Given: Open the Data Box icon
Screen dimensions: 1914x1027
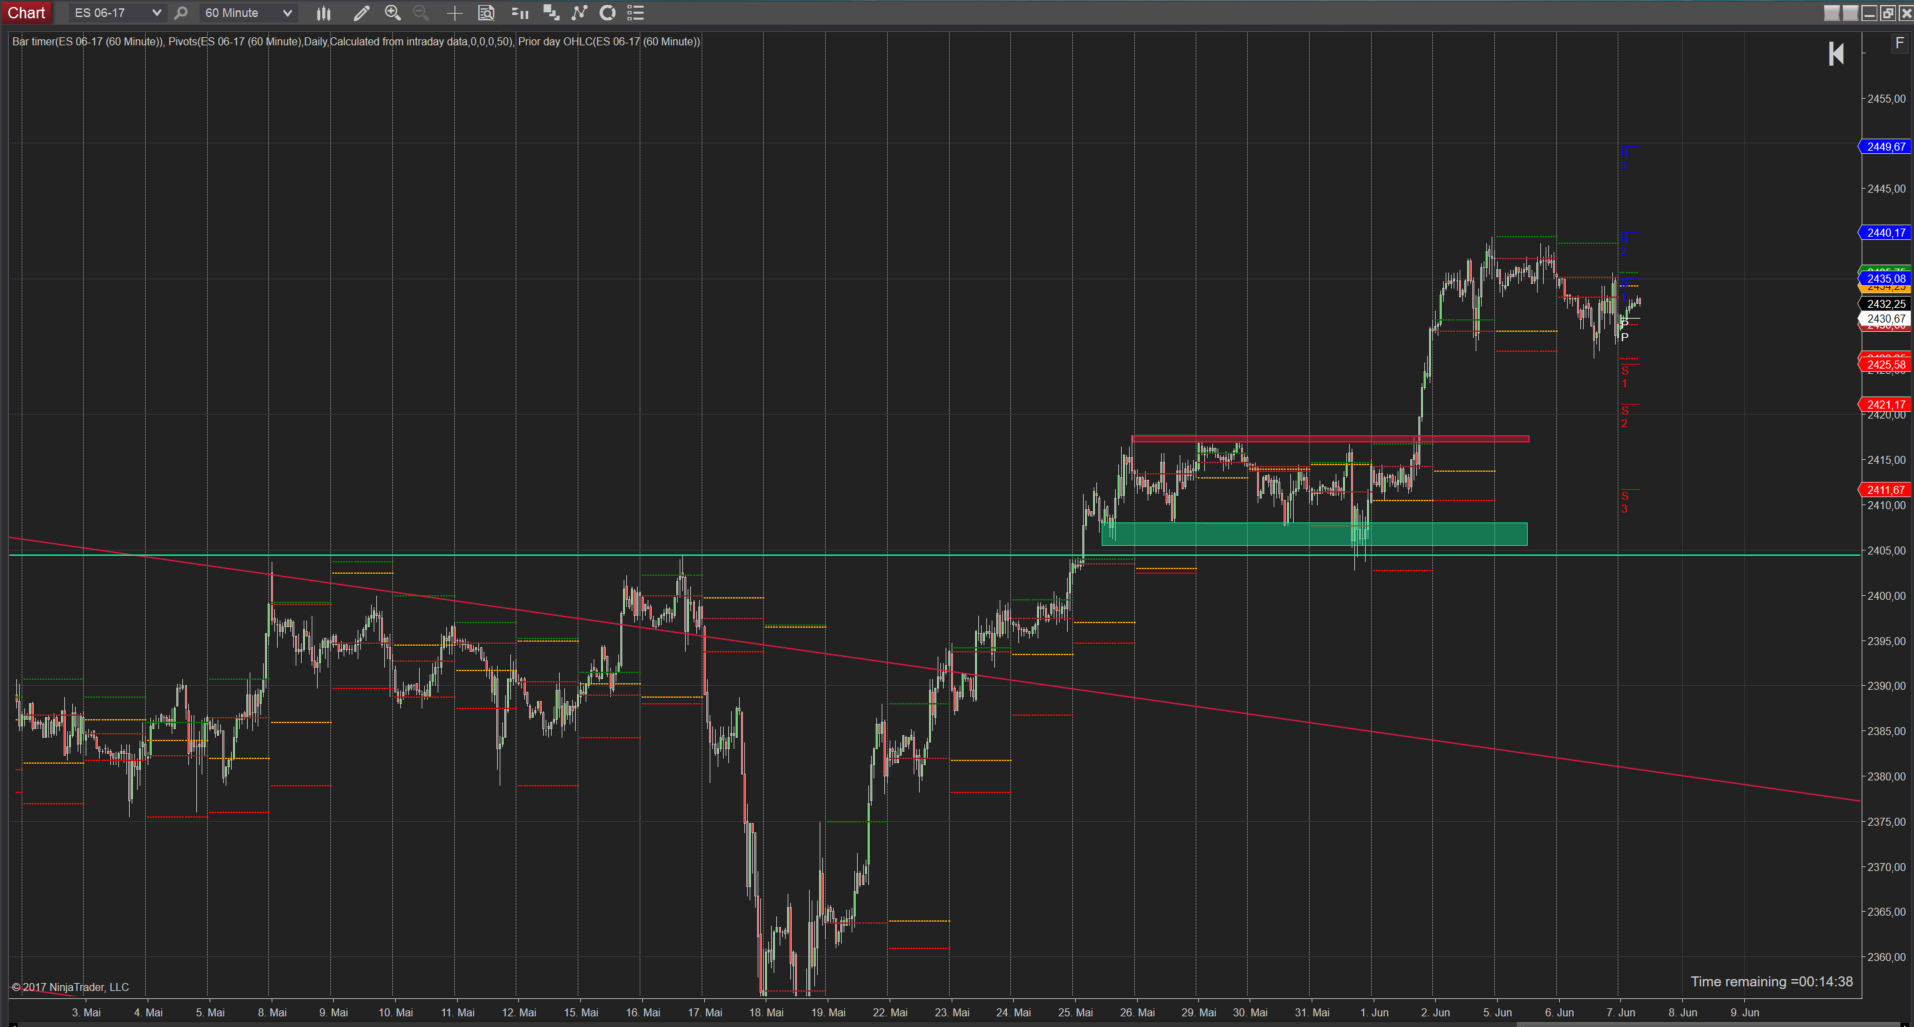Looking at the screenshot, I should [486, 13].
